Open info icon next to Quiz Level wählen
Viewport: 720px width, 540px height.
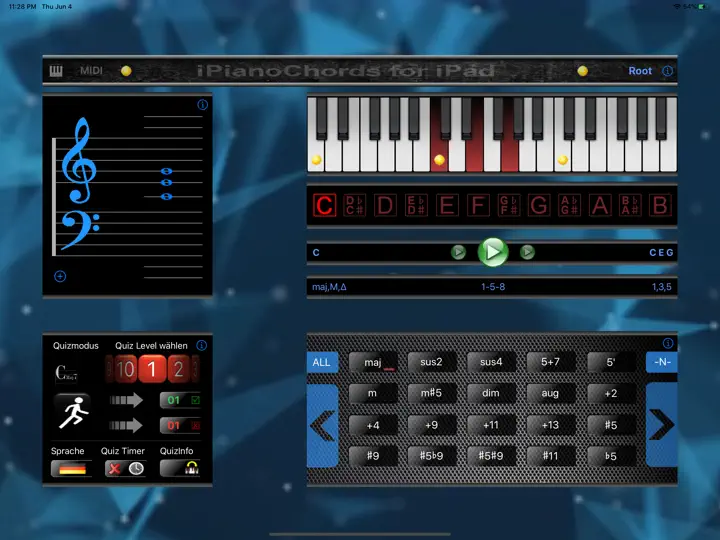pyautogui.click(x=202, y=345)
